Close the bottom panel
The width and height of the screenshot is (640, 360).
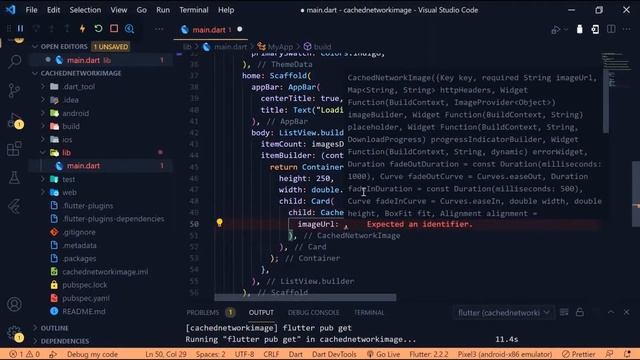click(627, 312)
